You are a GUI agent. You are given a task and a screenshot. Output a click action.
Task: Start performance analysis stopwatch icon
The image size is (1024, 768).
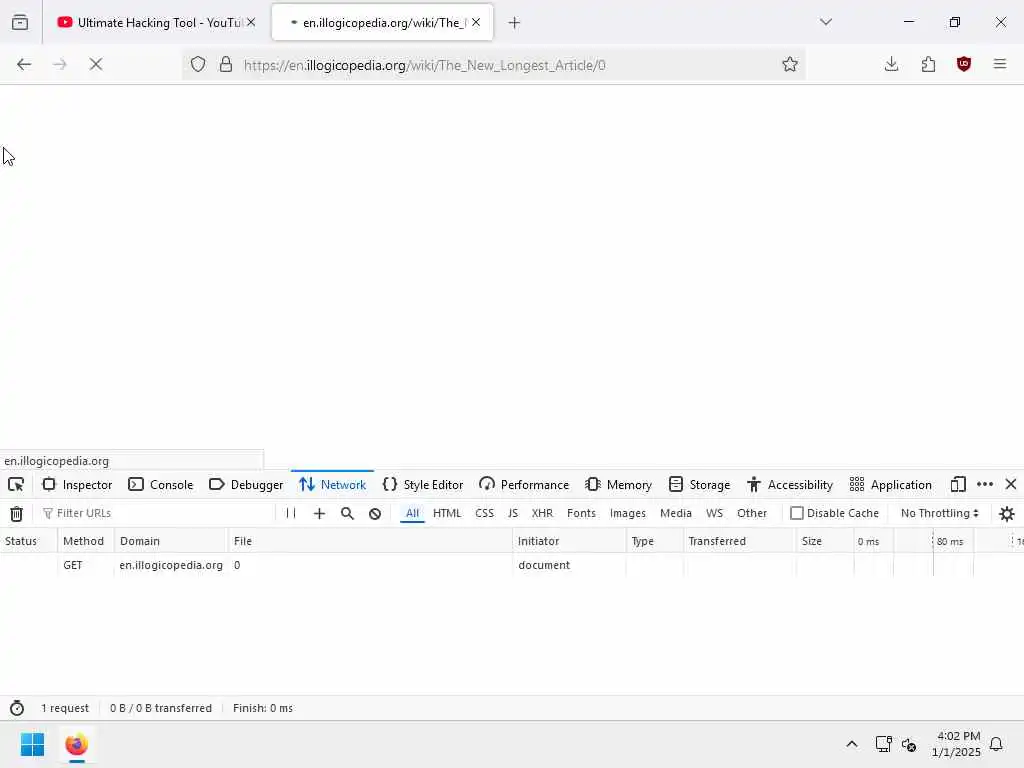click(x=17, y=709)
